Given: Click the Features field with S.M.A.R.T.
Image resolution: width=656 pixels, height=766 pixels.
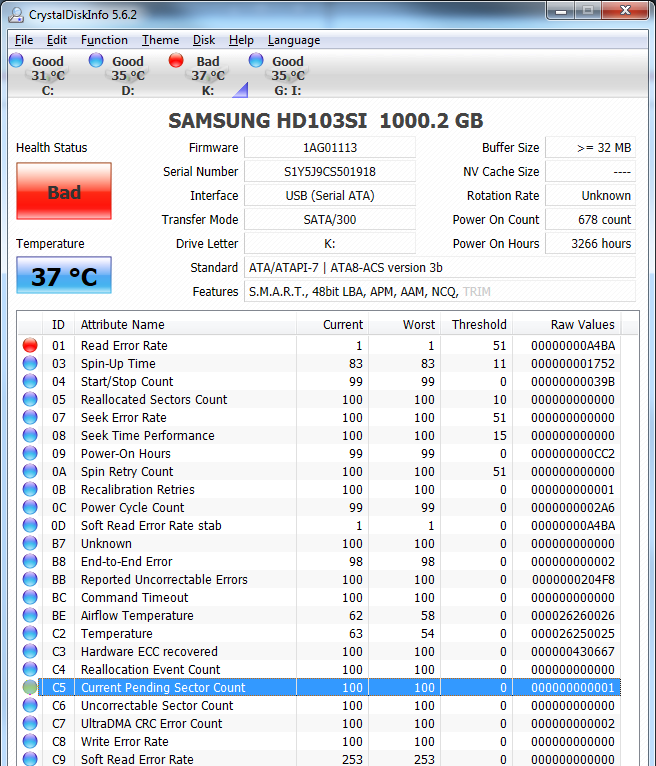Looking at the screenshot, I should pyautogui.click(x=440, y=291).
